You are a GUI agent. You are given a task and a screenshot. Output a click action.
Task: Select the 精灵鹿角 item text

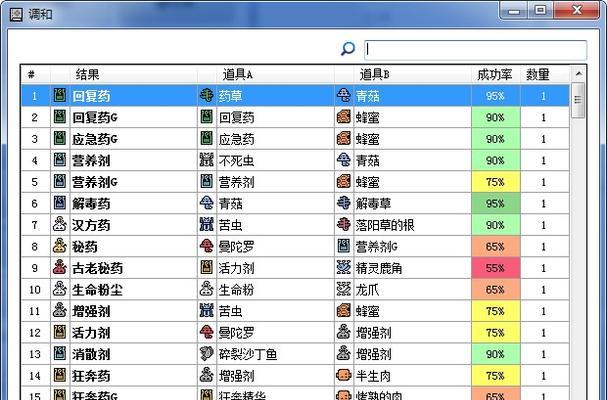pyautogui.click(x=379, y=268)
